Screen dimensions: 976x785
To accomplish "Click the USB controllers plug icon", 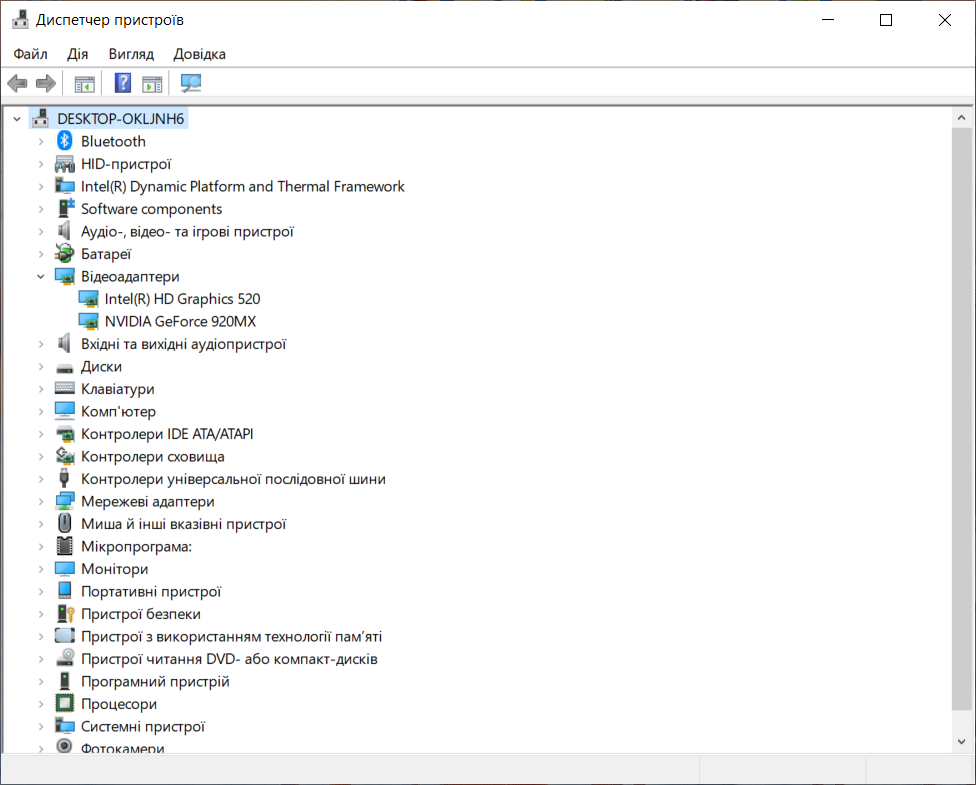I will [x=64, y=478].
